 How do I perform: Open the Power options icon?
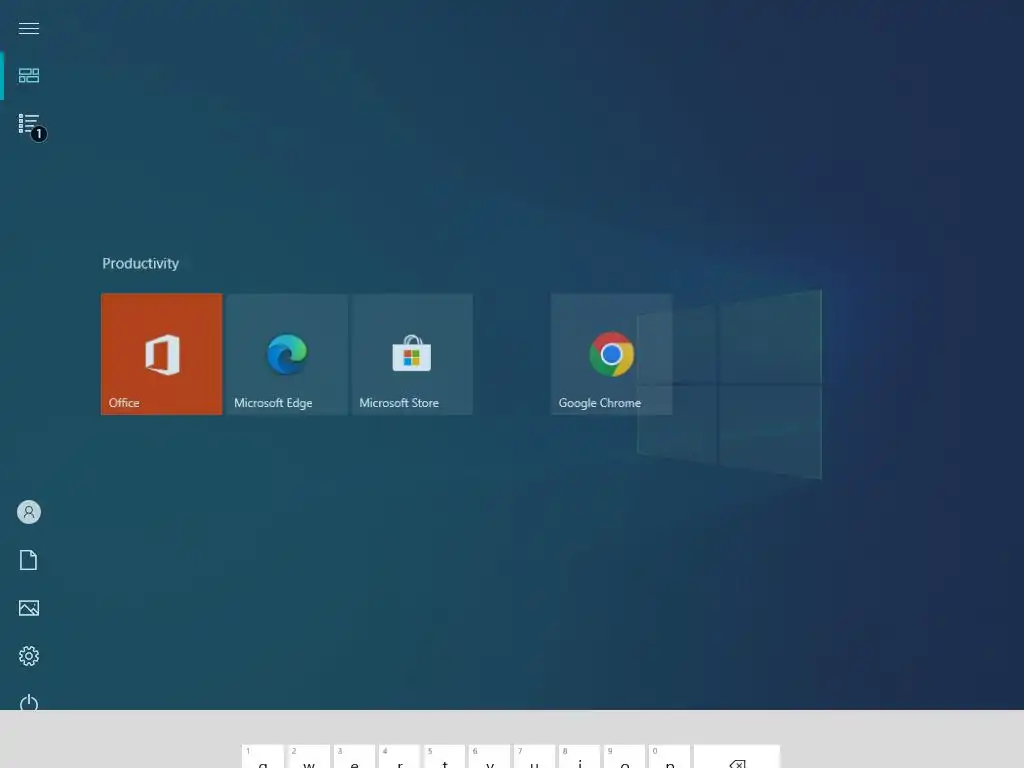29,702
